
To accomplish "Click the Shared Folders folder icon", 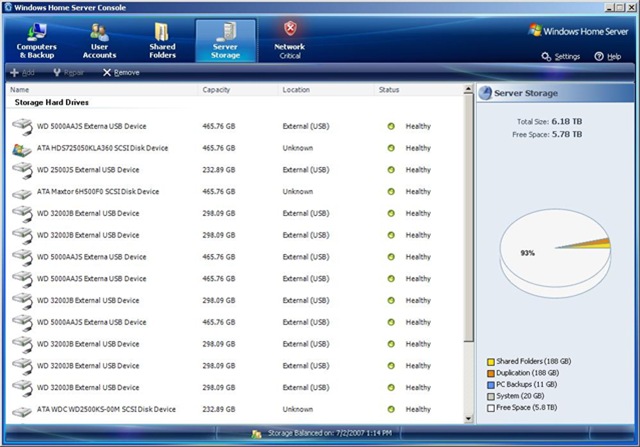I will point(162,32).
